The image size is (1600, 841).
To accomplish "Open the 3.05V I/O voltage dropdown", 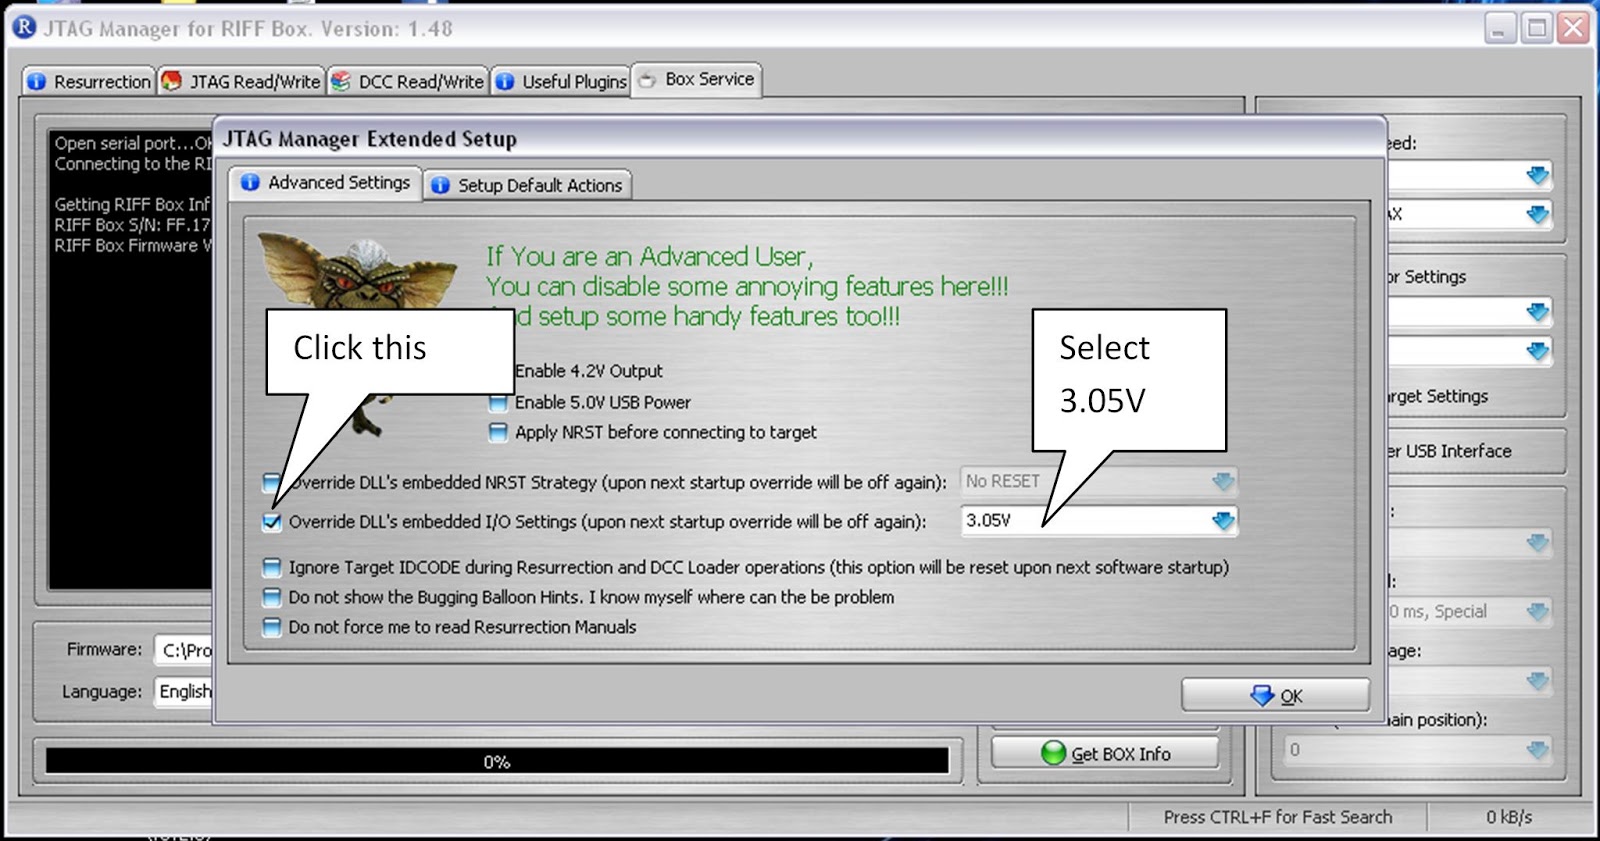I will pyautogui.click(x=1099, y=520).
